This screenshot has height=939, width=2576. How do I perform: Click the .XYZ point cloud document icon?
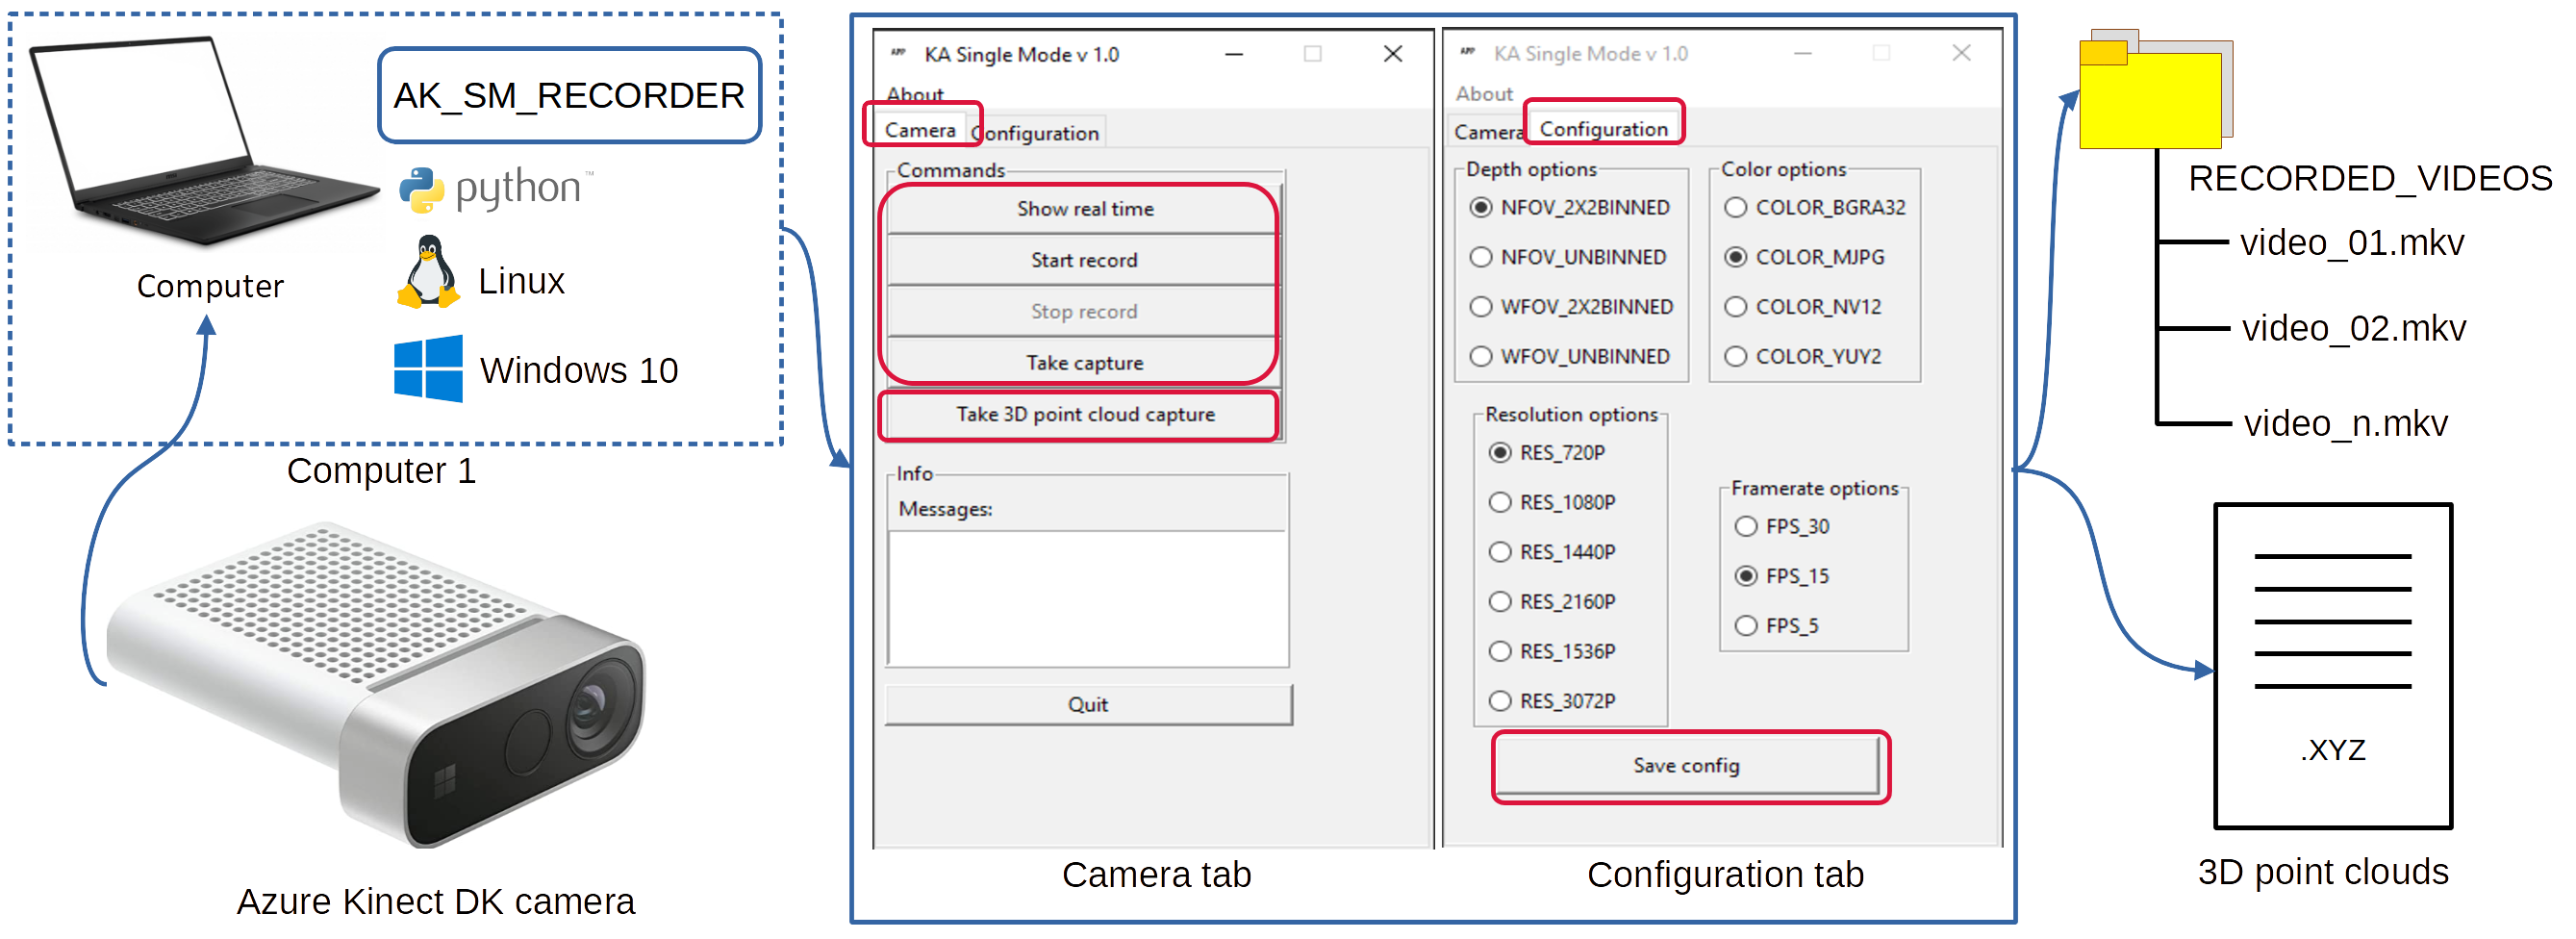(2333, 666)
